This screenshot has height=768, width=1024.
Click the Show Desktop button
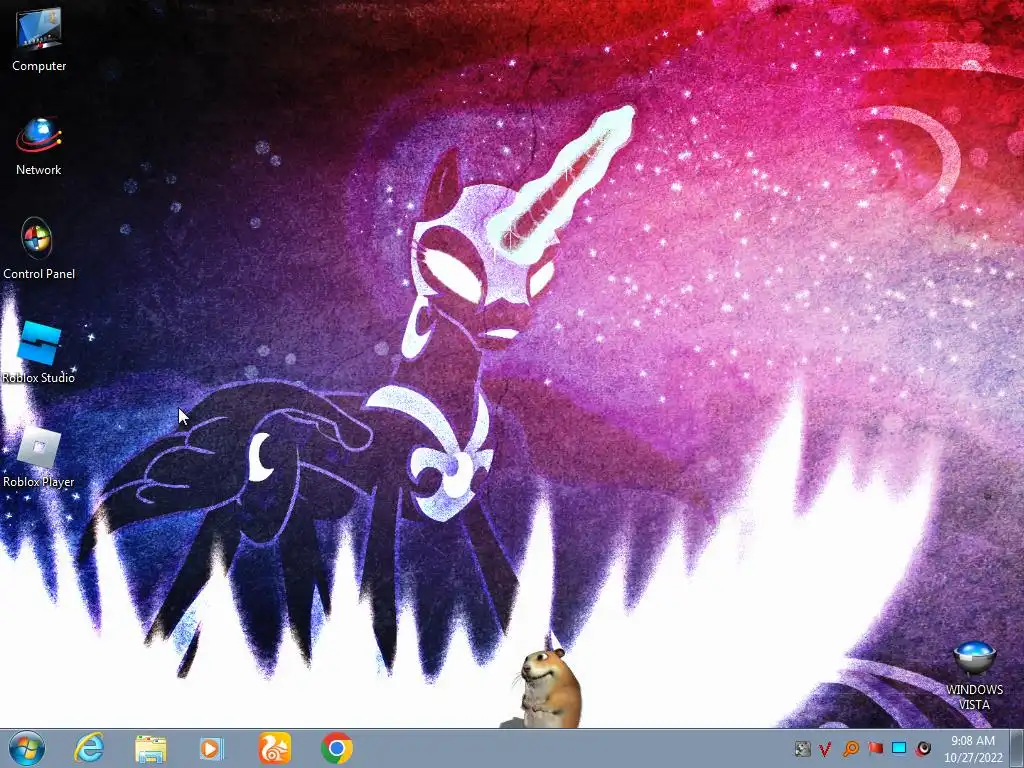click(x=1017, y=749)
